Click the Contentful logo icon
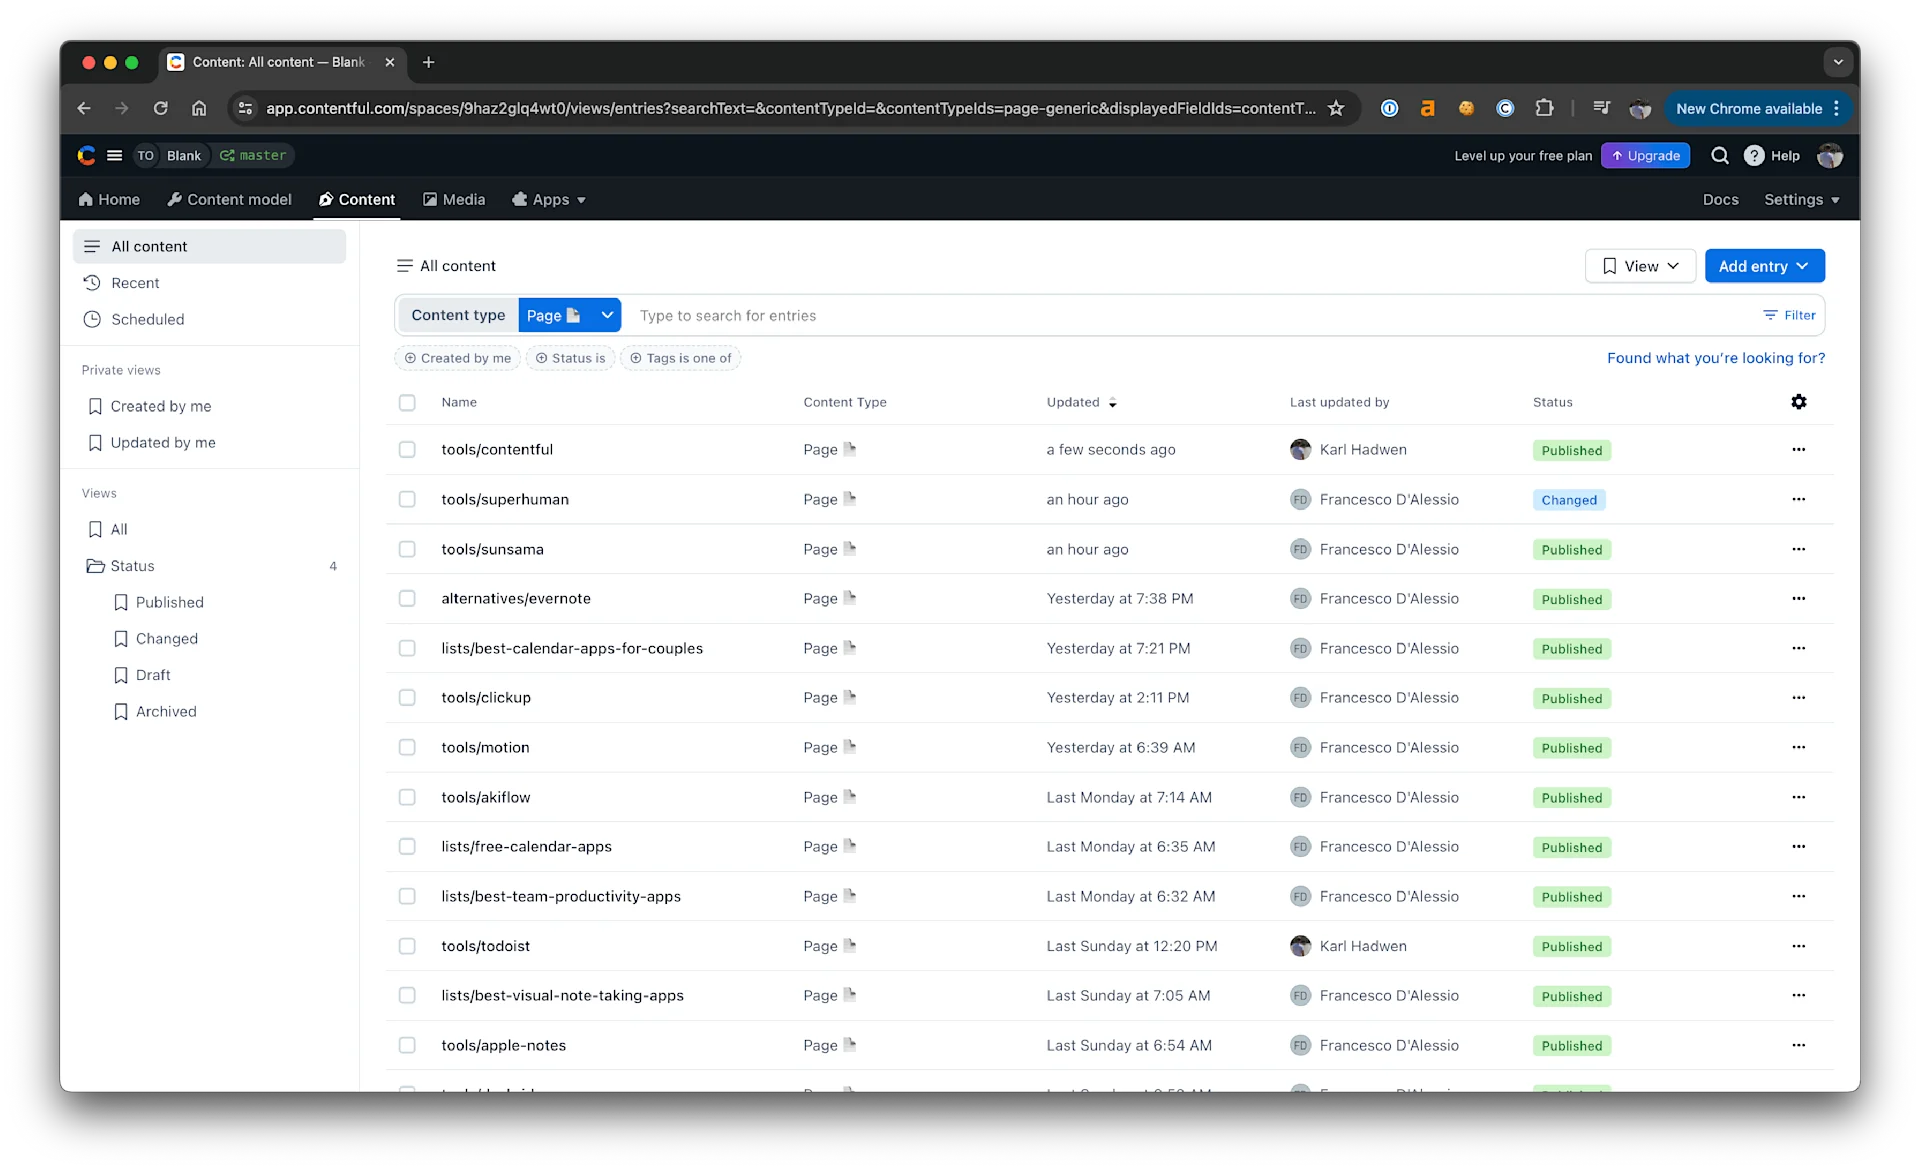The height and width of the screenshot is (1171, 1920). click(x=87, y=155)
